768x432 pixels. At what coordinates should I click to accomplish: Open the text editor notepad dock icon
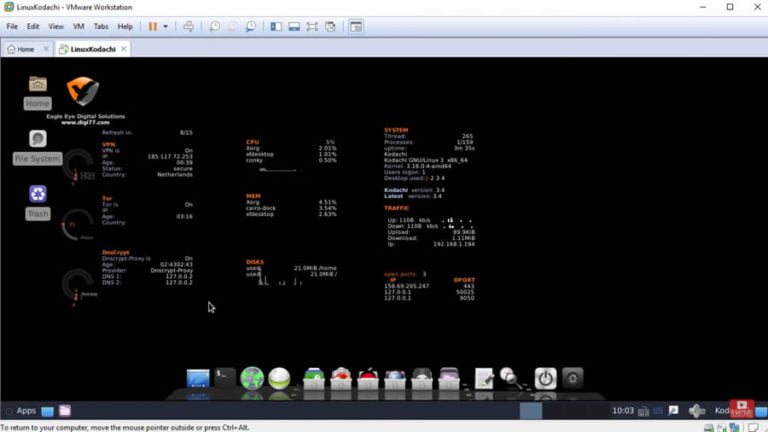click(x=484, y=378)
